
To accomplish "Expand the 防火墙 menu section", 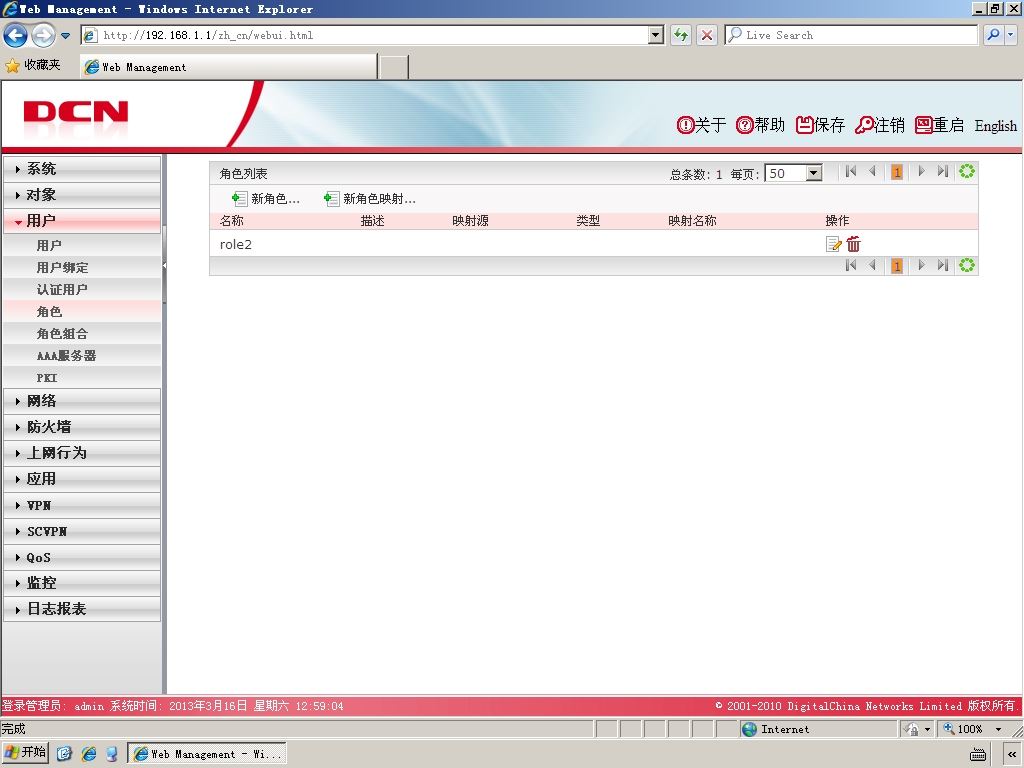I will coord(82,427).
